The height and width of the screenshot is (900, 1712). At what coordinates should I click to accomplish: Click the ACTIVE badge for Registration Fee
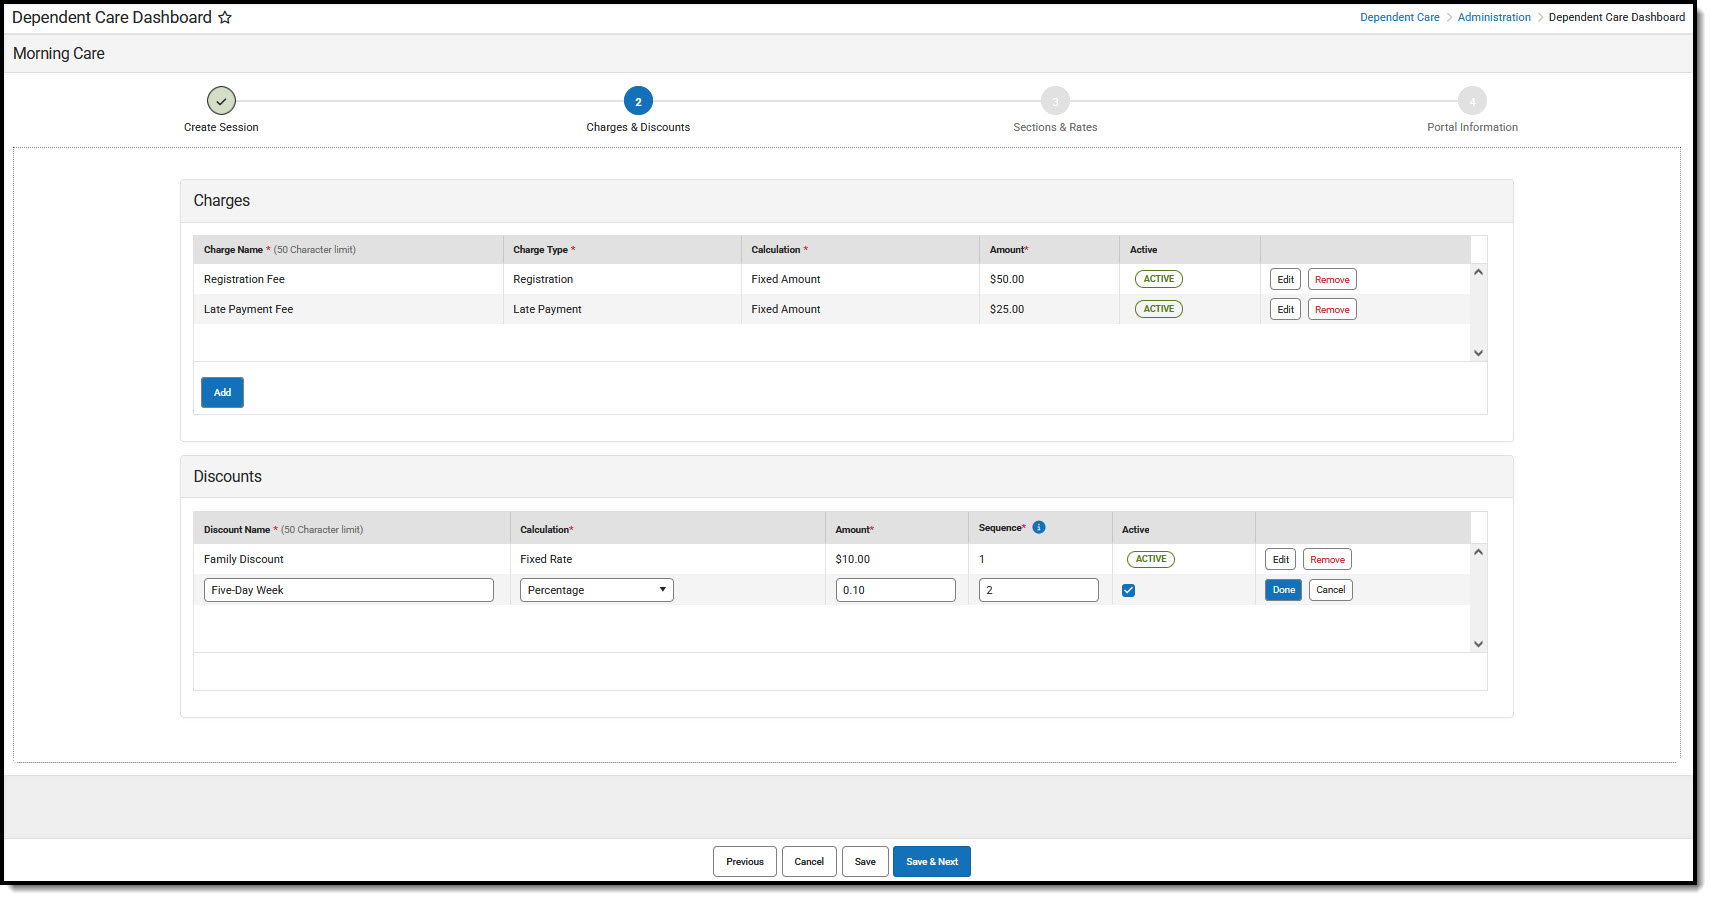[x=1159, y=279]
